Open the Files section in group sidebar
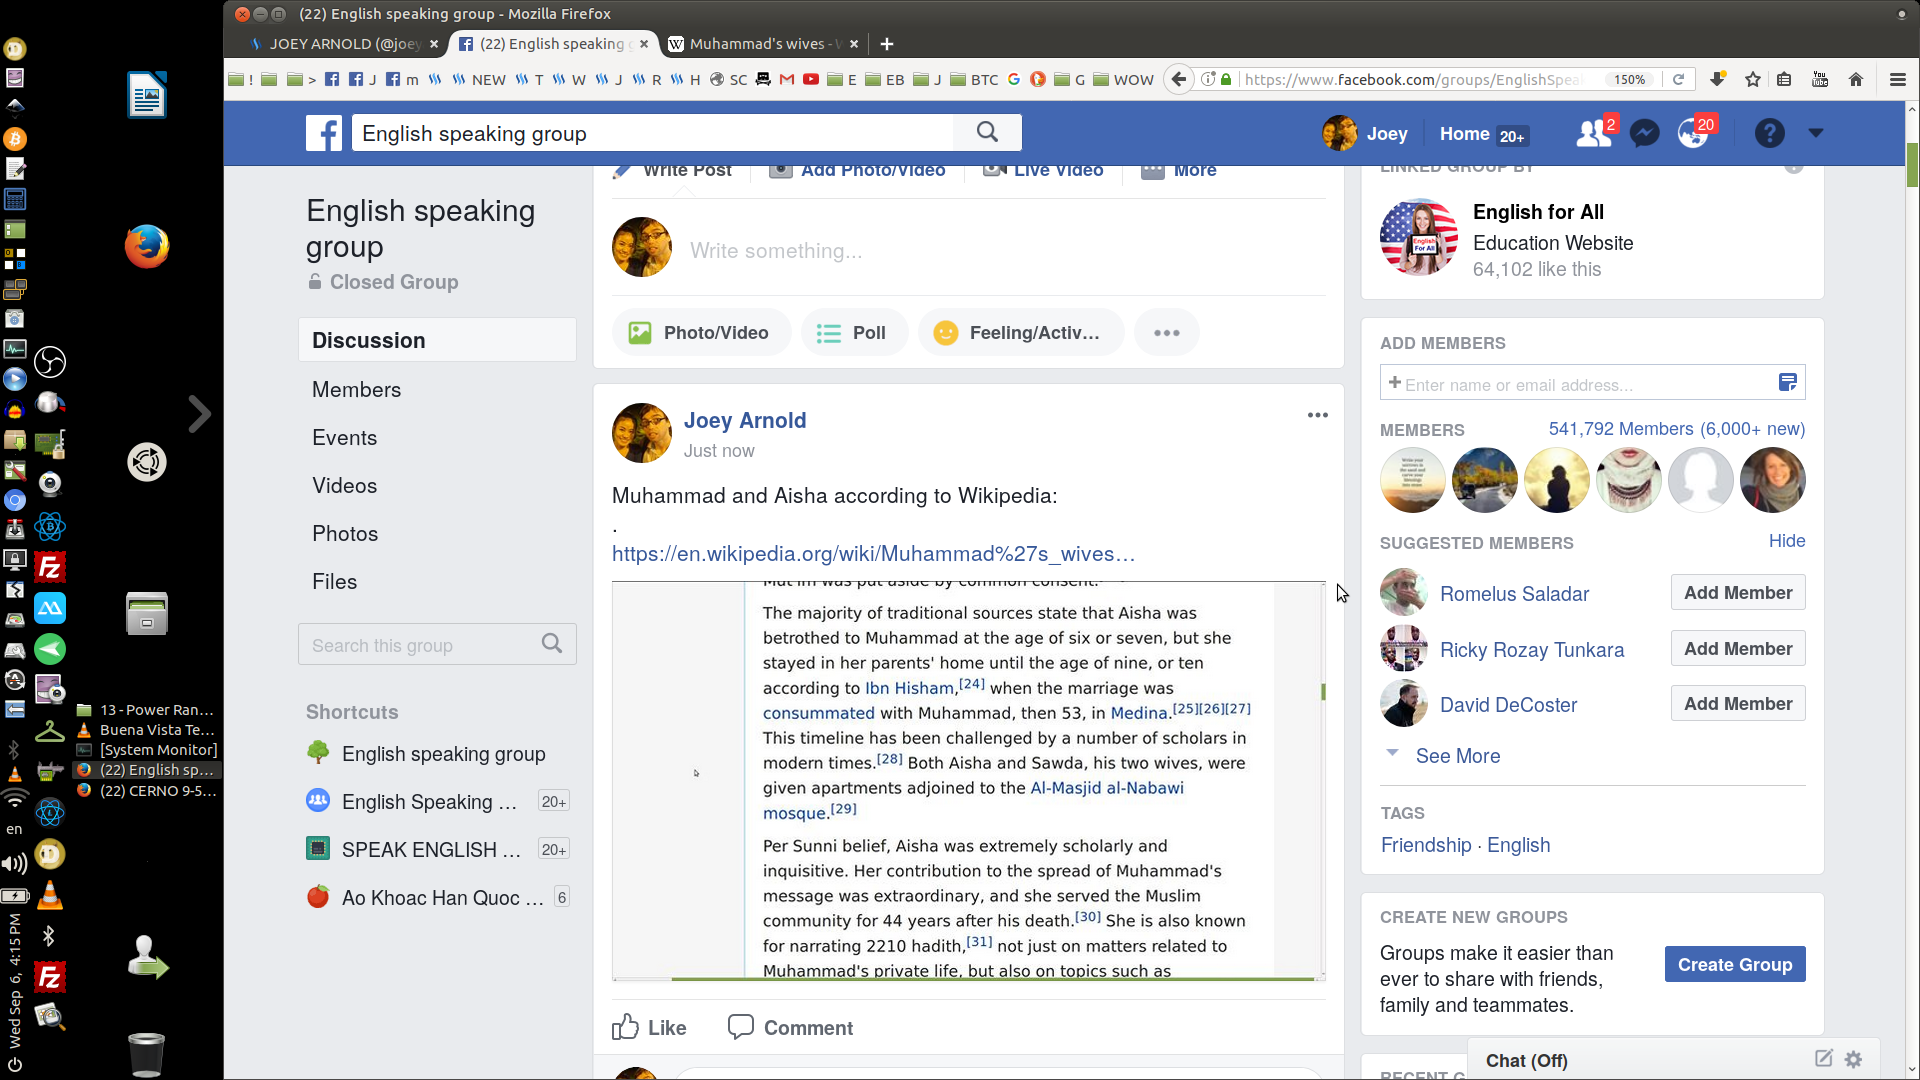The width and height of the screenshot is (1920, 1080). click(334, 582)
